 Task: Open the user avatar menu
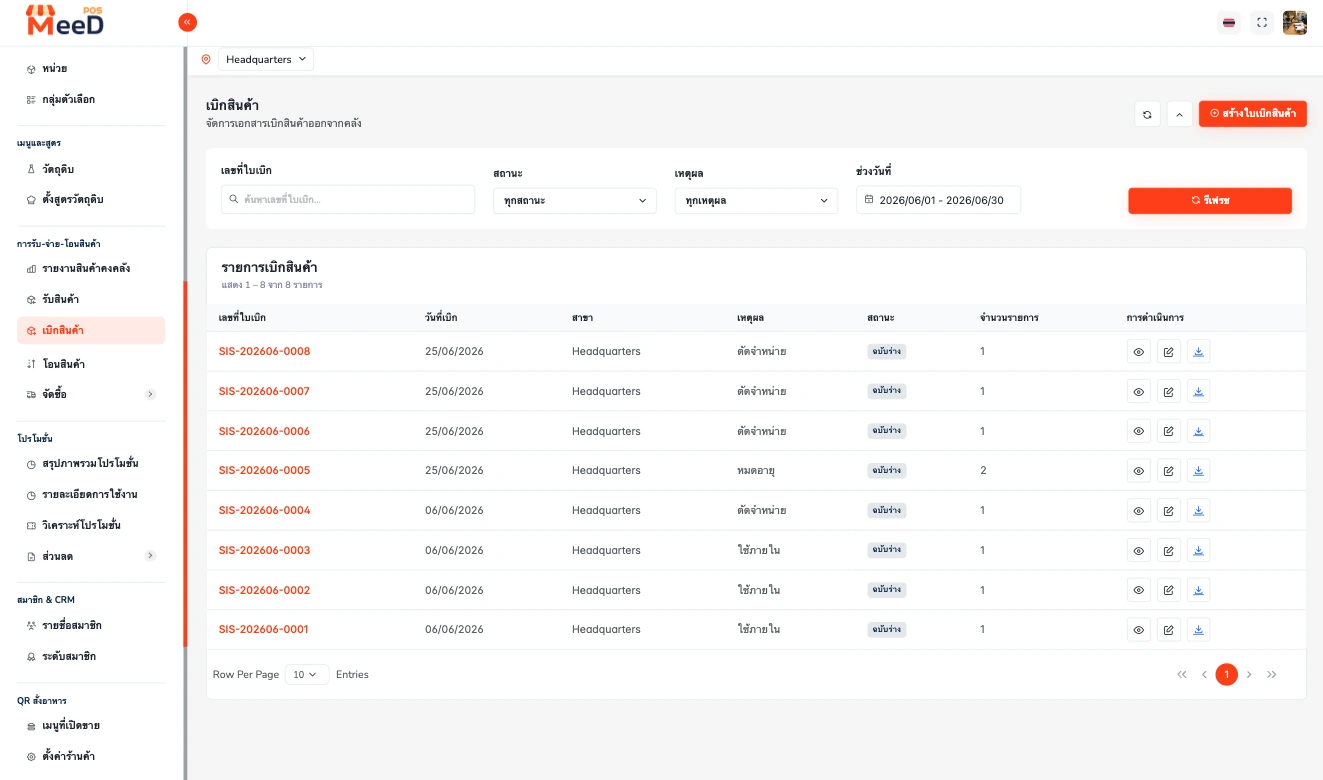pos(1295,23)
